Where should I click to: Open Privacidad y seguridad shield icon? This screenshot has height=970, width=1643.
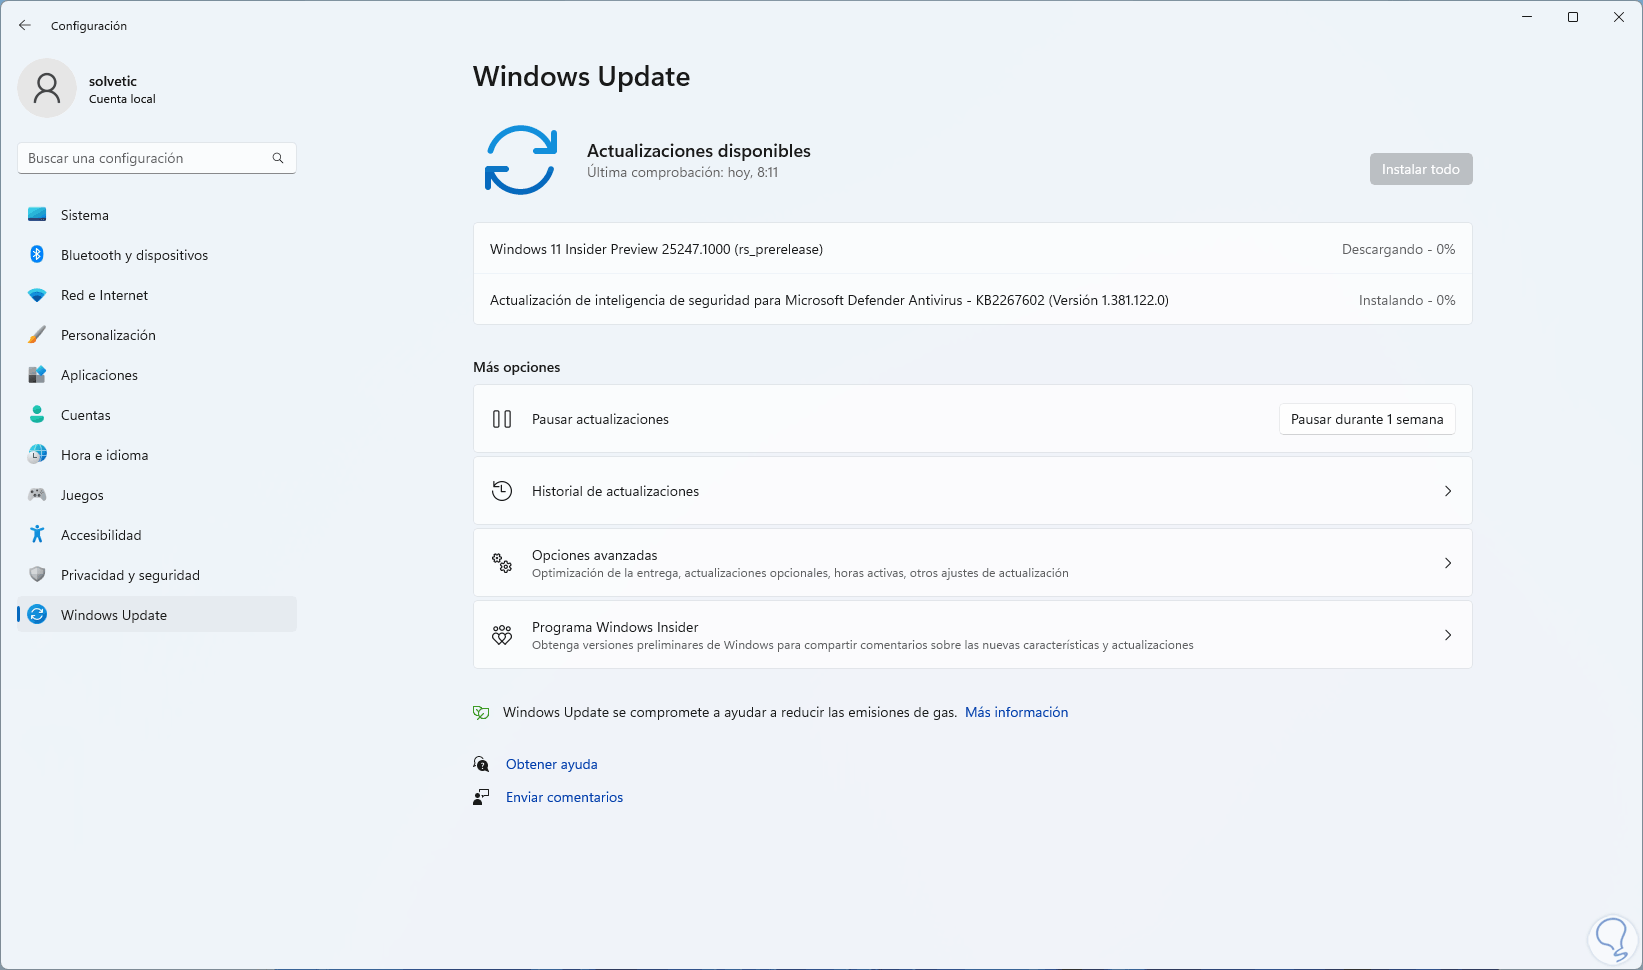37,575
